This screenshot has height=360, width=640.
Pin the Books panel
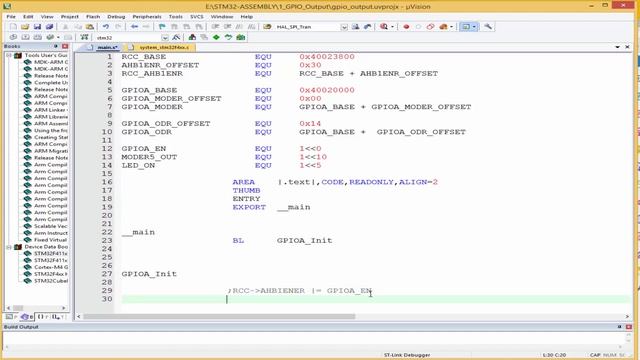pyautogui.click(x=56, y=46)
